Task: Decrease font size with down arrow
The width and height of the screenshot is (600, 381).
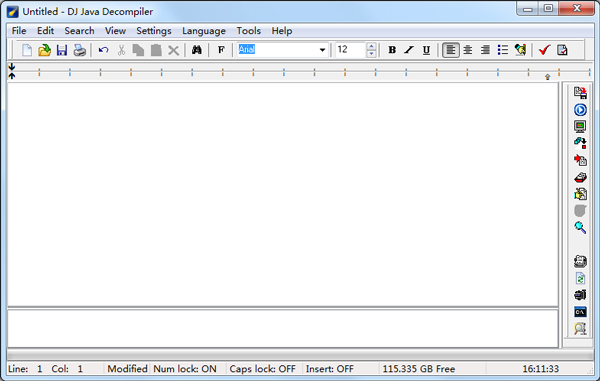Action: click(371, 54)
